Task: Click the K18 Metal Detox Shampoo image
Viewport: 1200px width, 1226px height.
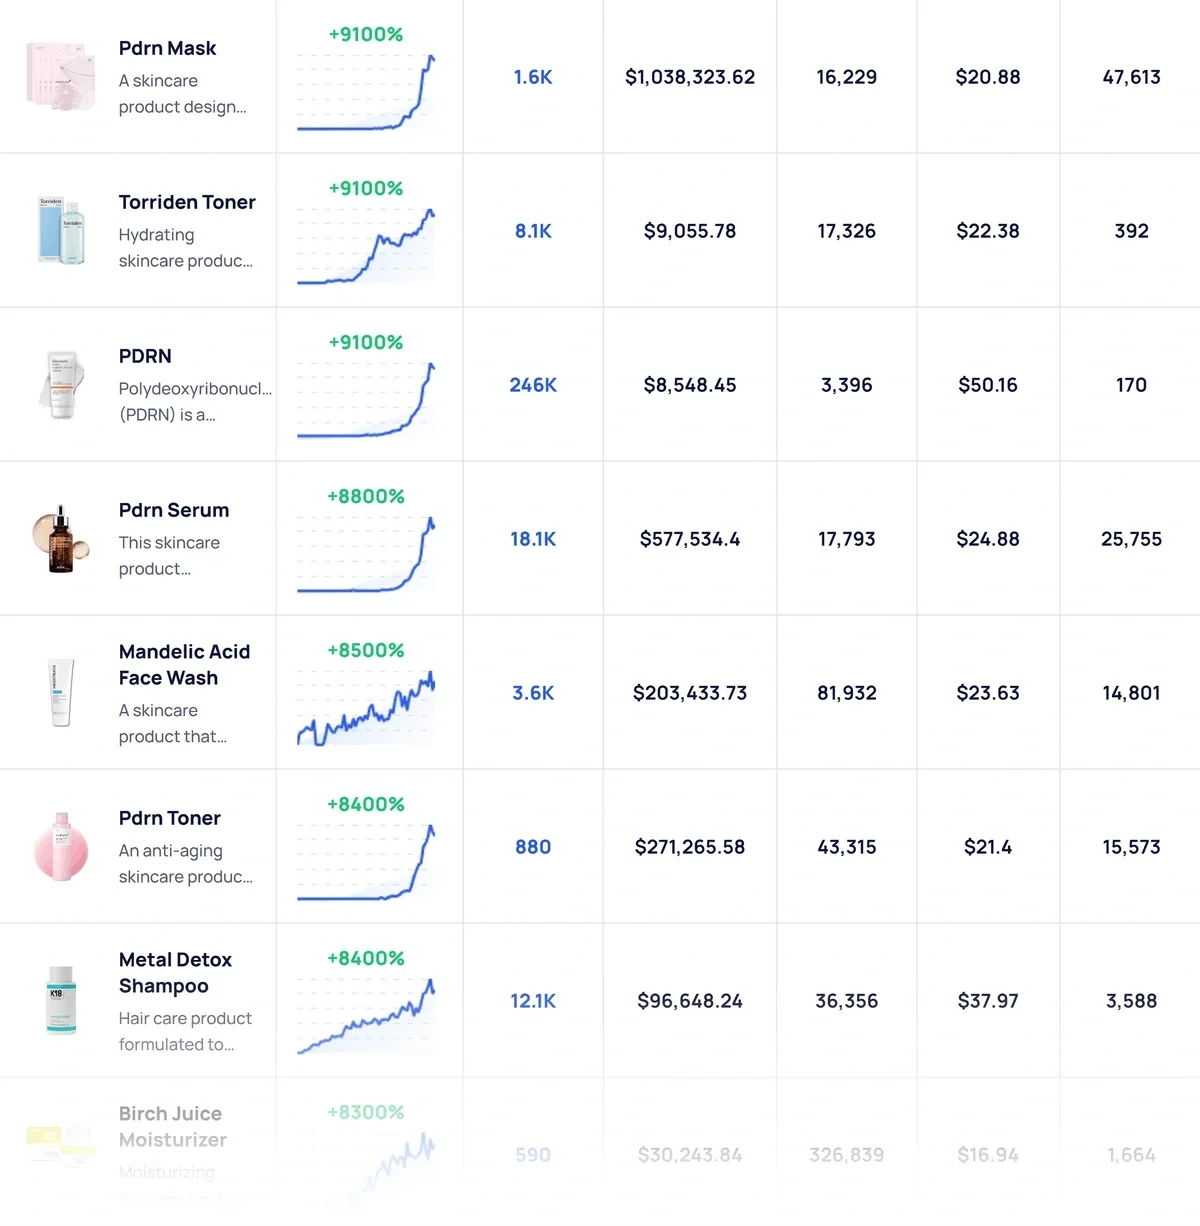Action: [61, 1000]
